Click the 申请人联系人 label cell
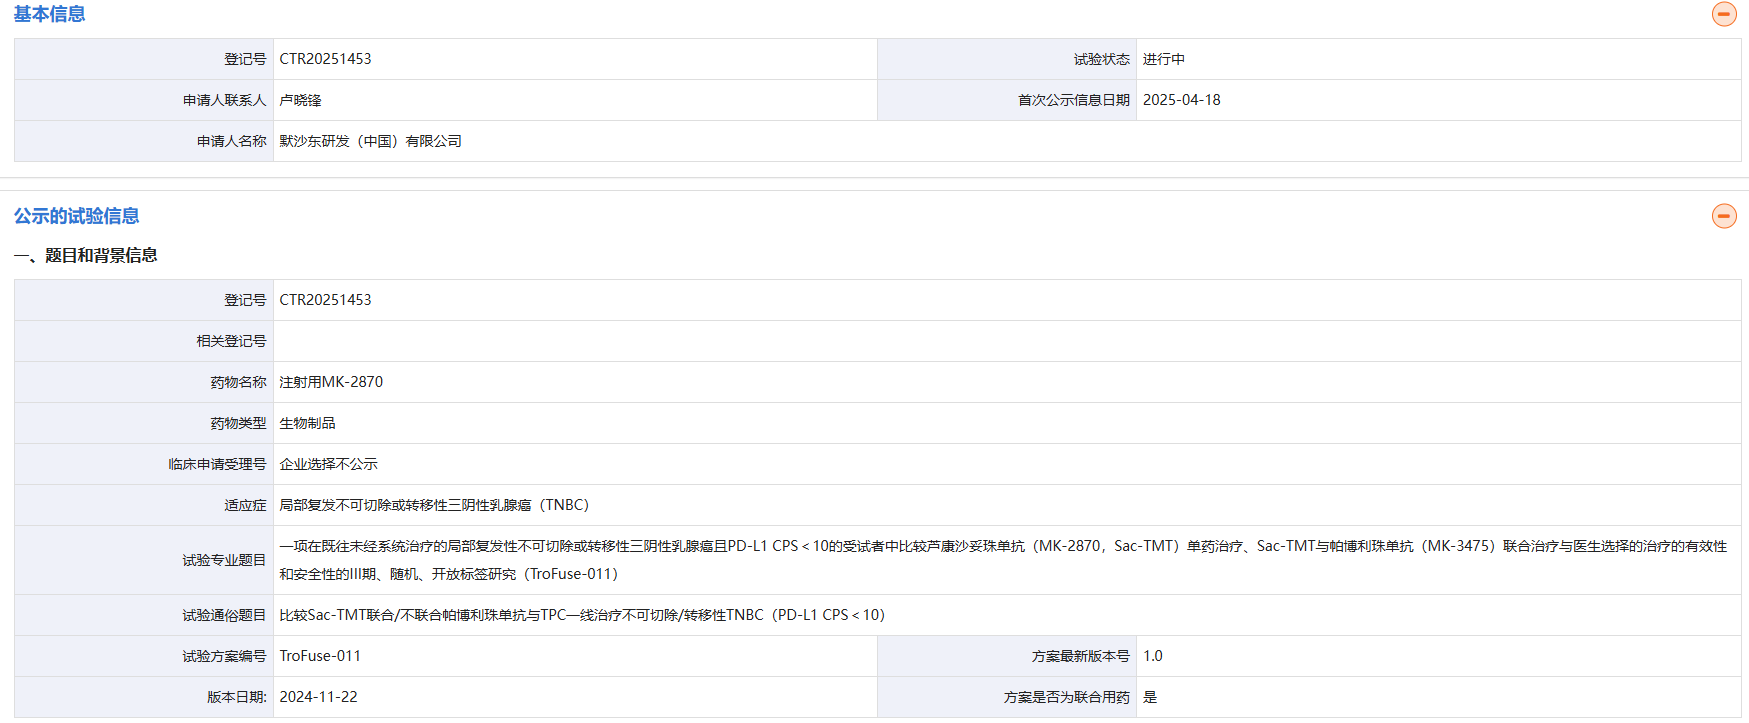 point(144,100)
